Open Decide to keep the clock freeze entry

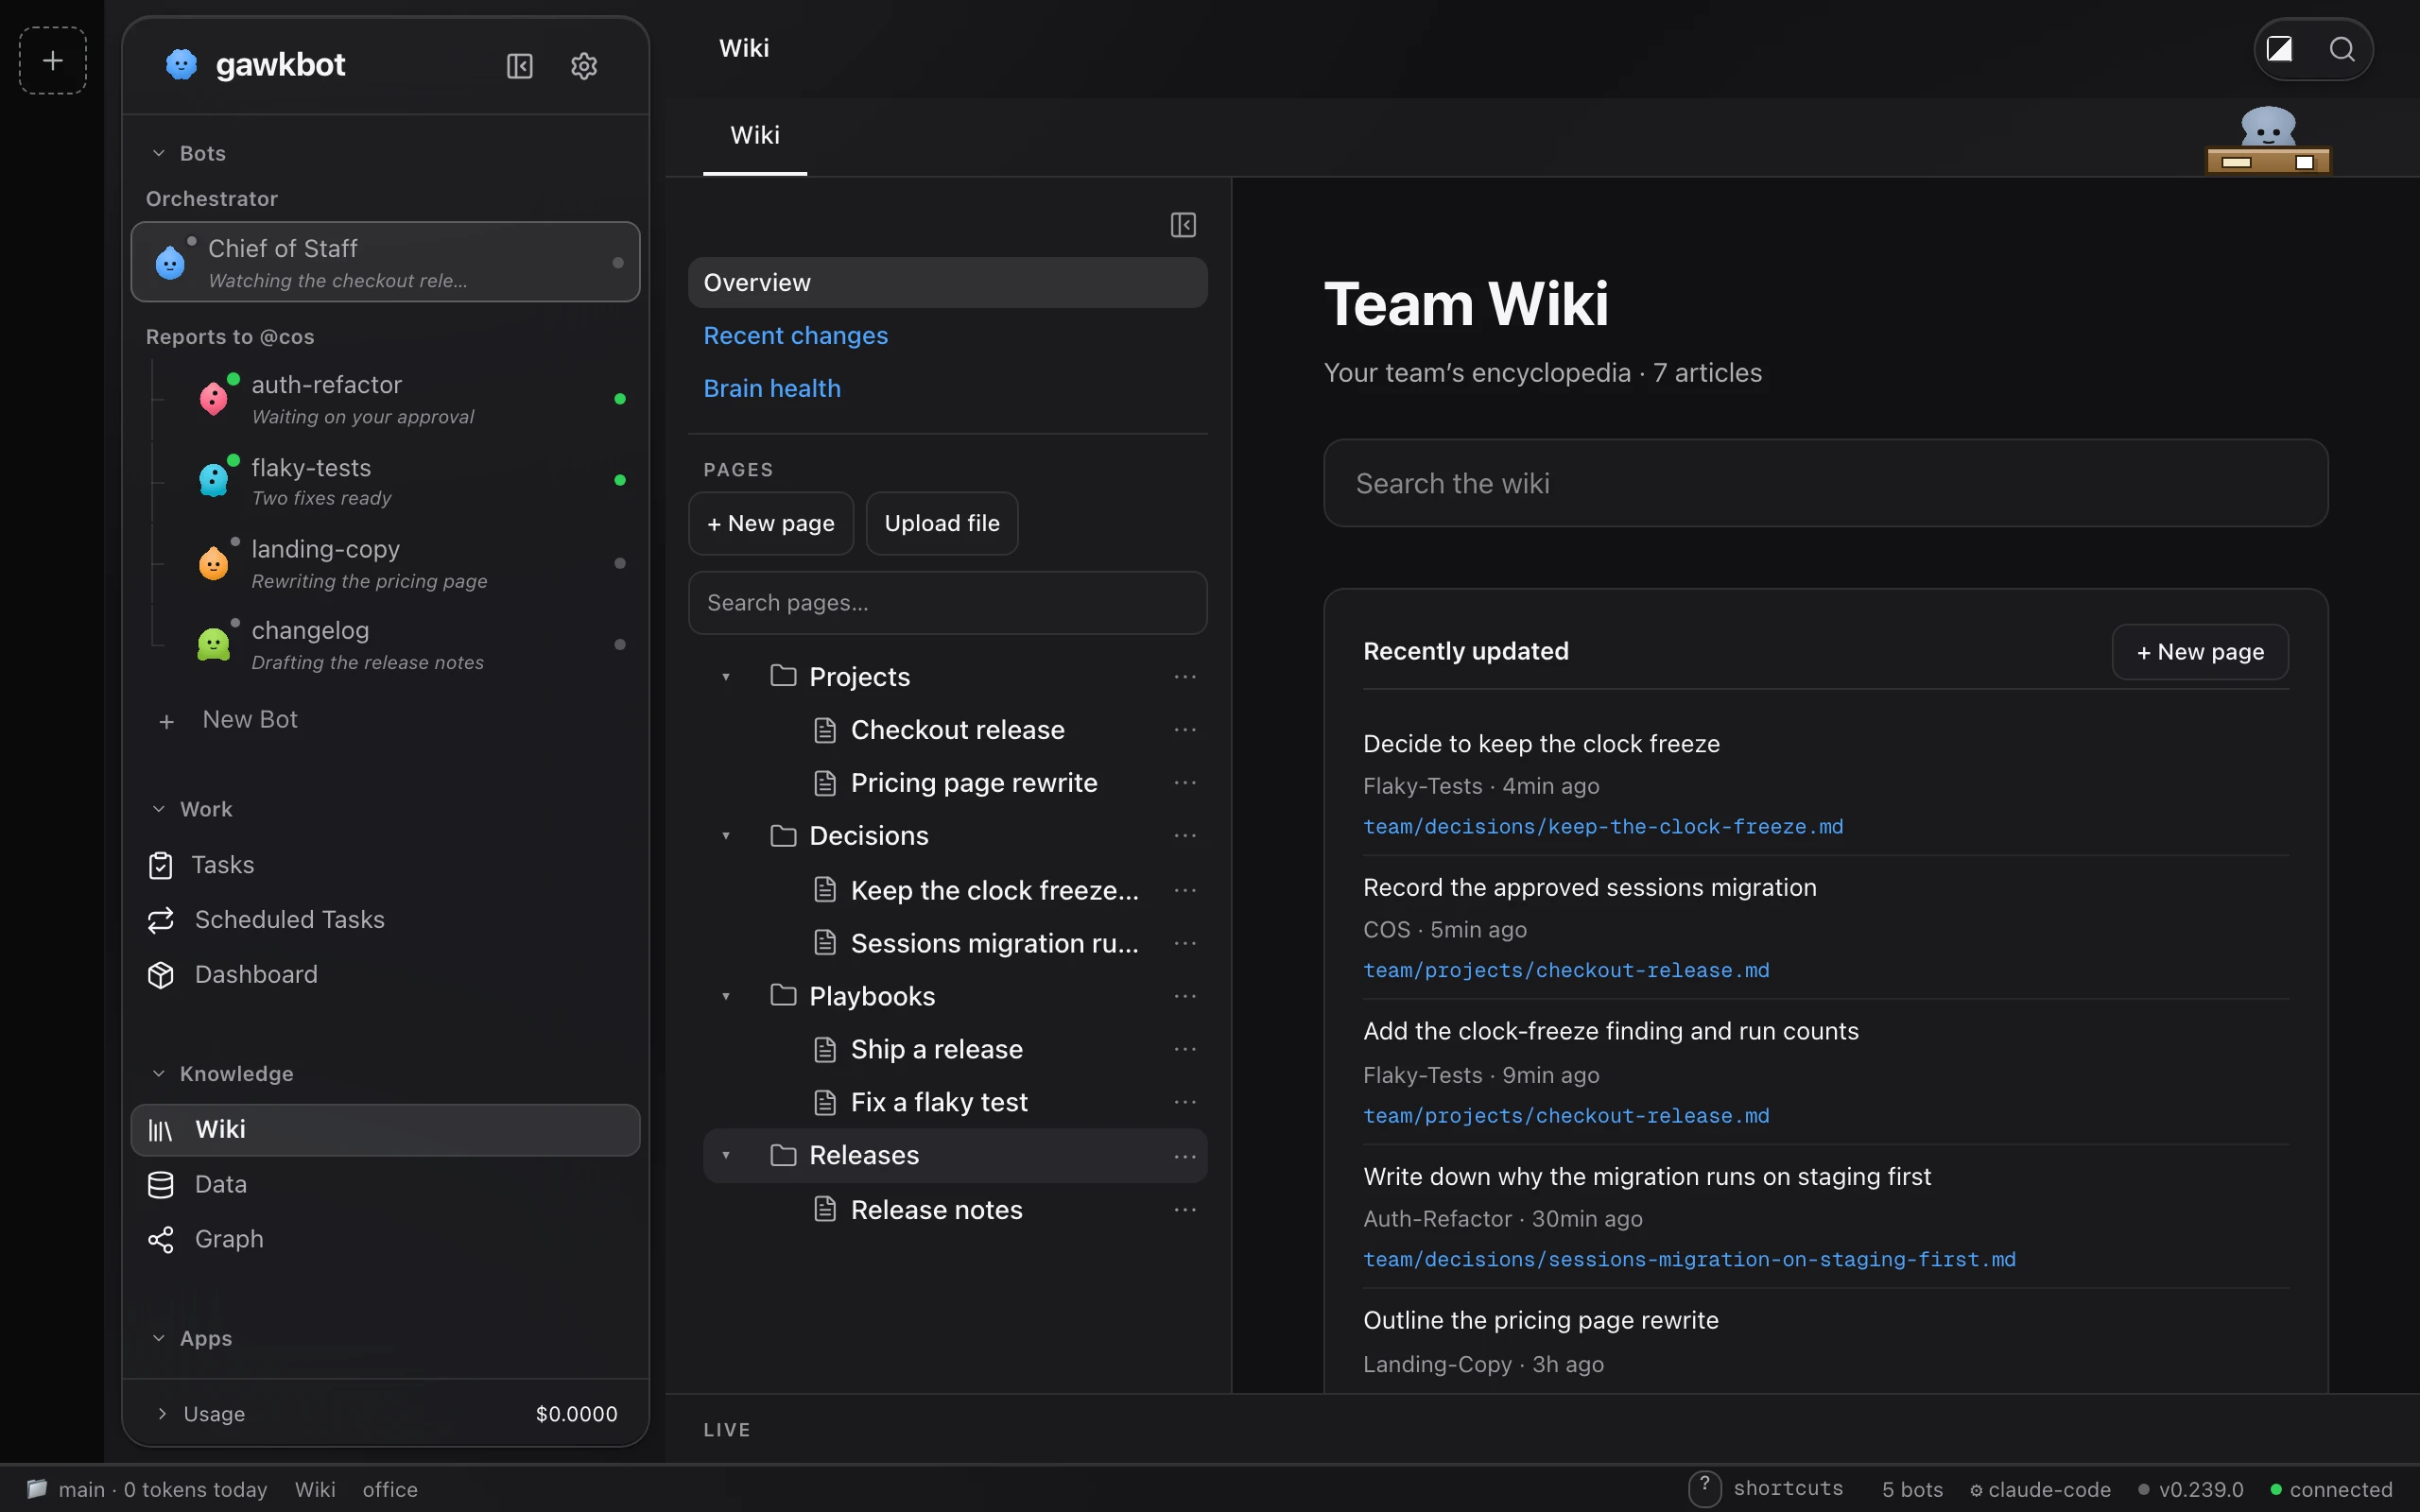[1541, 744]
